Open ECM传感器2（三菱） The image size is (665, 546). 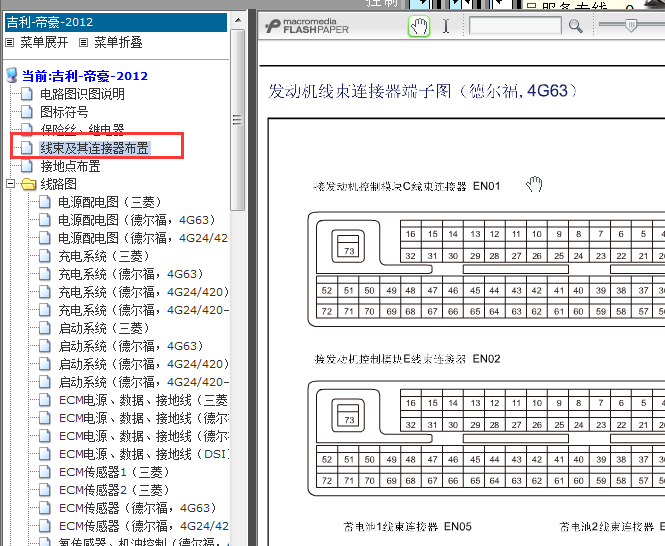tap(114, 490)
